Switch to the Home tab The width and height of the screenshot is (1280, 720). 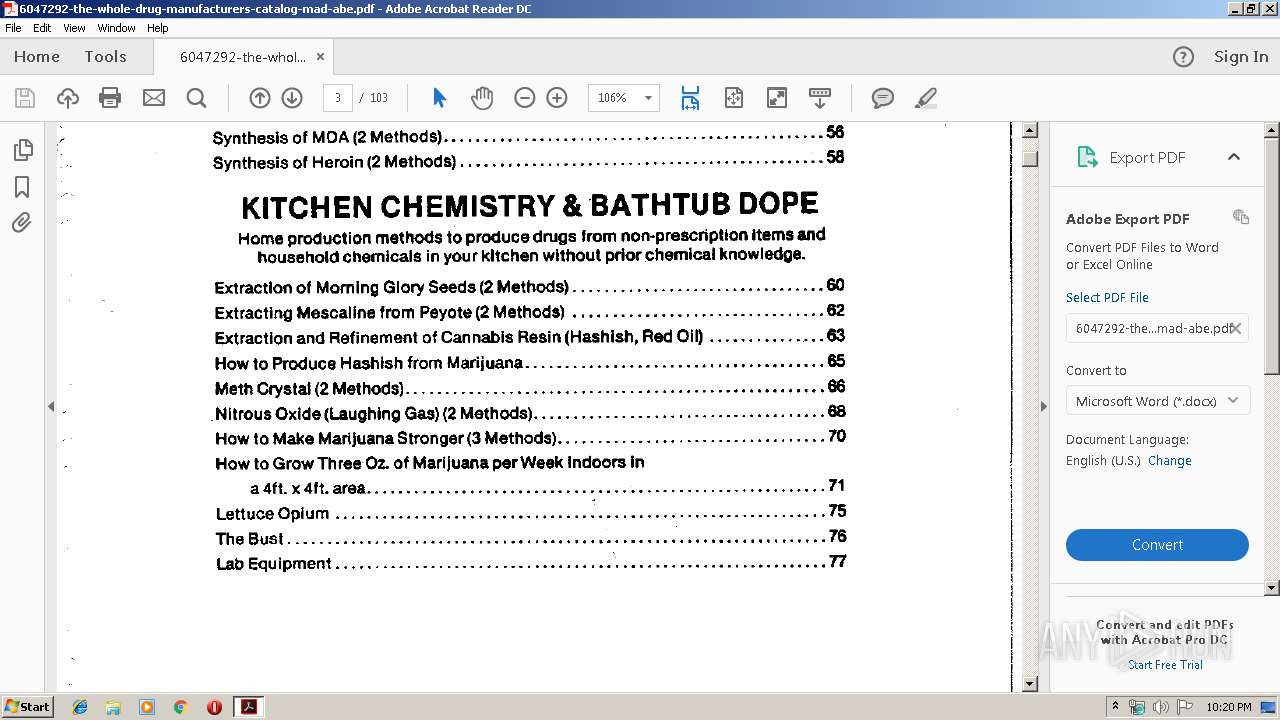37,57
